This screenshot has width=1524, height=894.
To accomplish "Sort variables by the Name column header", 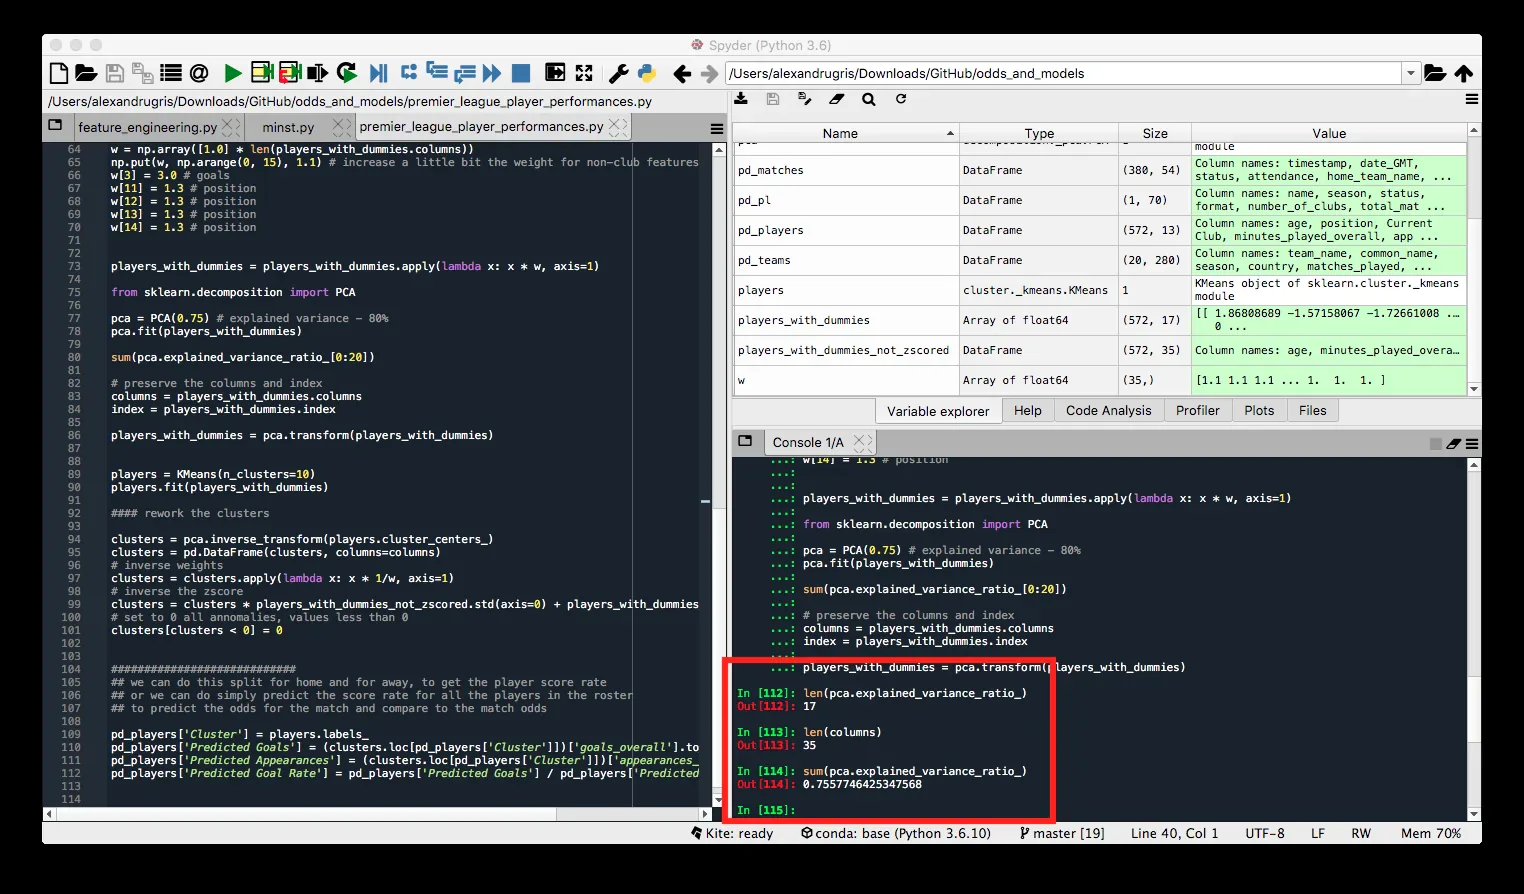I will (x=846, y=133).
